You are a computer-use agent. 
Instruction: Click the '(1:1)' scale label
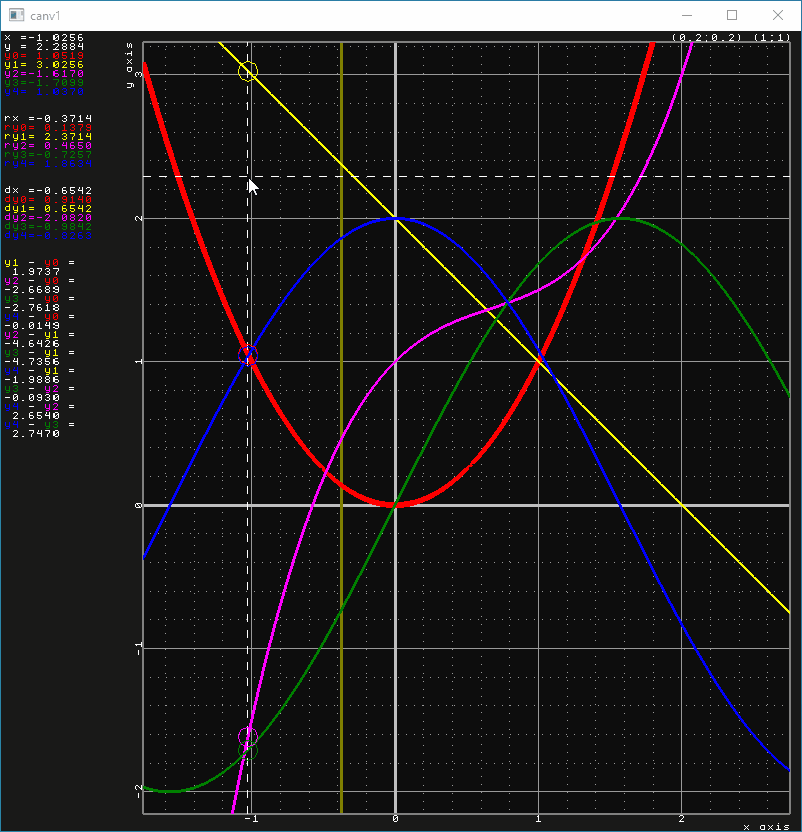tap(772, 38)
